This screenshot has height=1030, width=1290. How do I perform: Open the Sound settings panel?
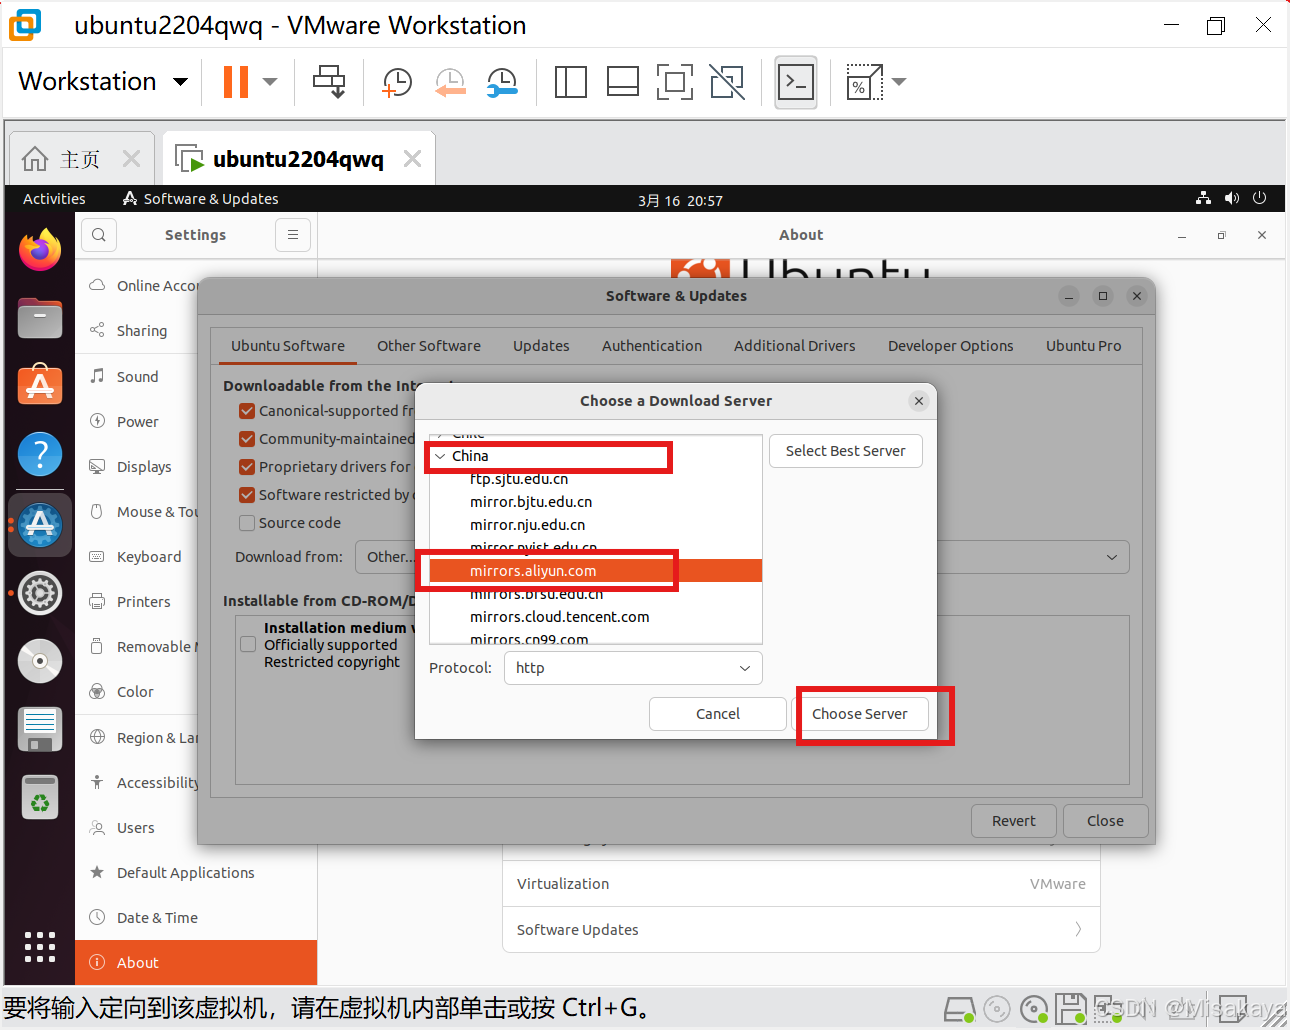137,377
